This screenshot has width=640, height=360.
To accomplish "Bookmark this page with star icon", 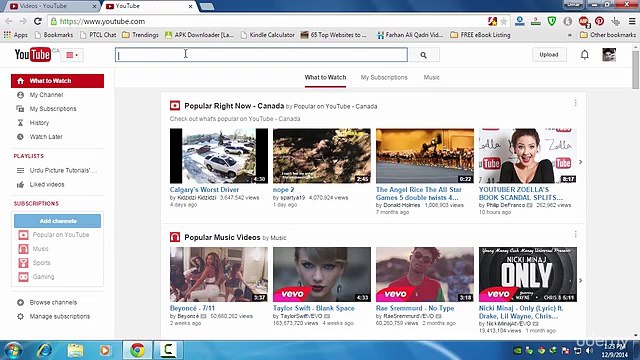I will pos(504,21).
